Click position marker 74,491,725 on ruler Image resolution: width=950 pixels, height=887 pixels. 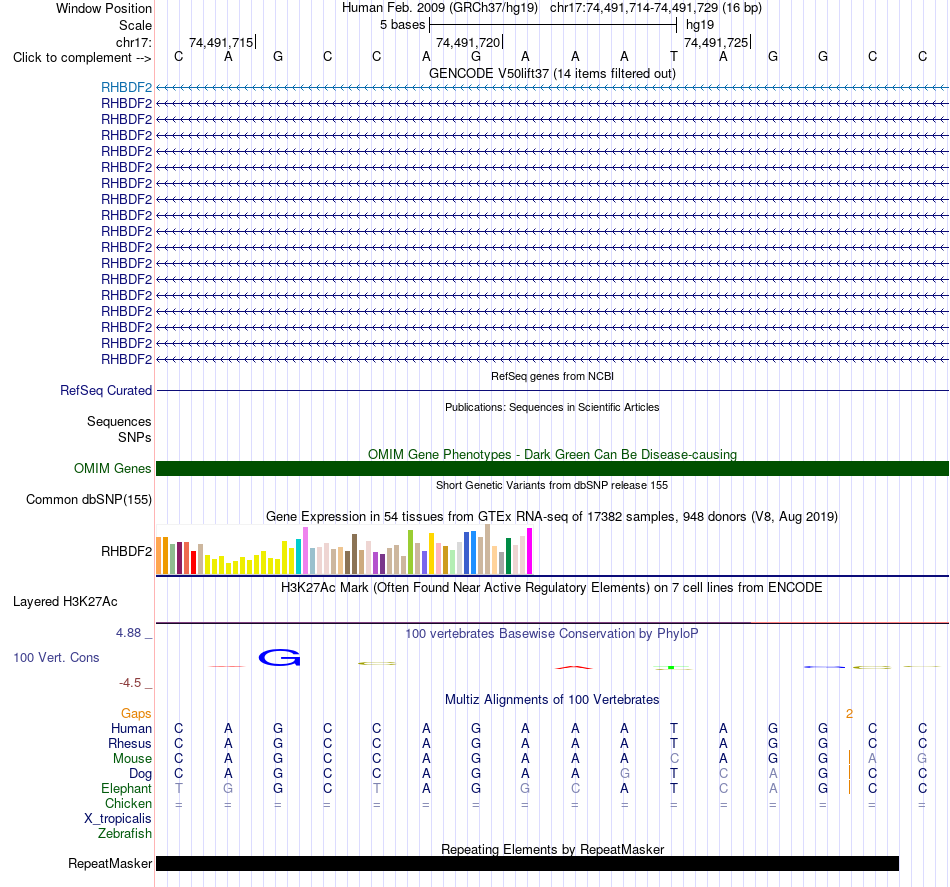point(716,42)
